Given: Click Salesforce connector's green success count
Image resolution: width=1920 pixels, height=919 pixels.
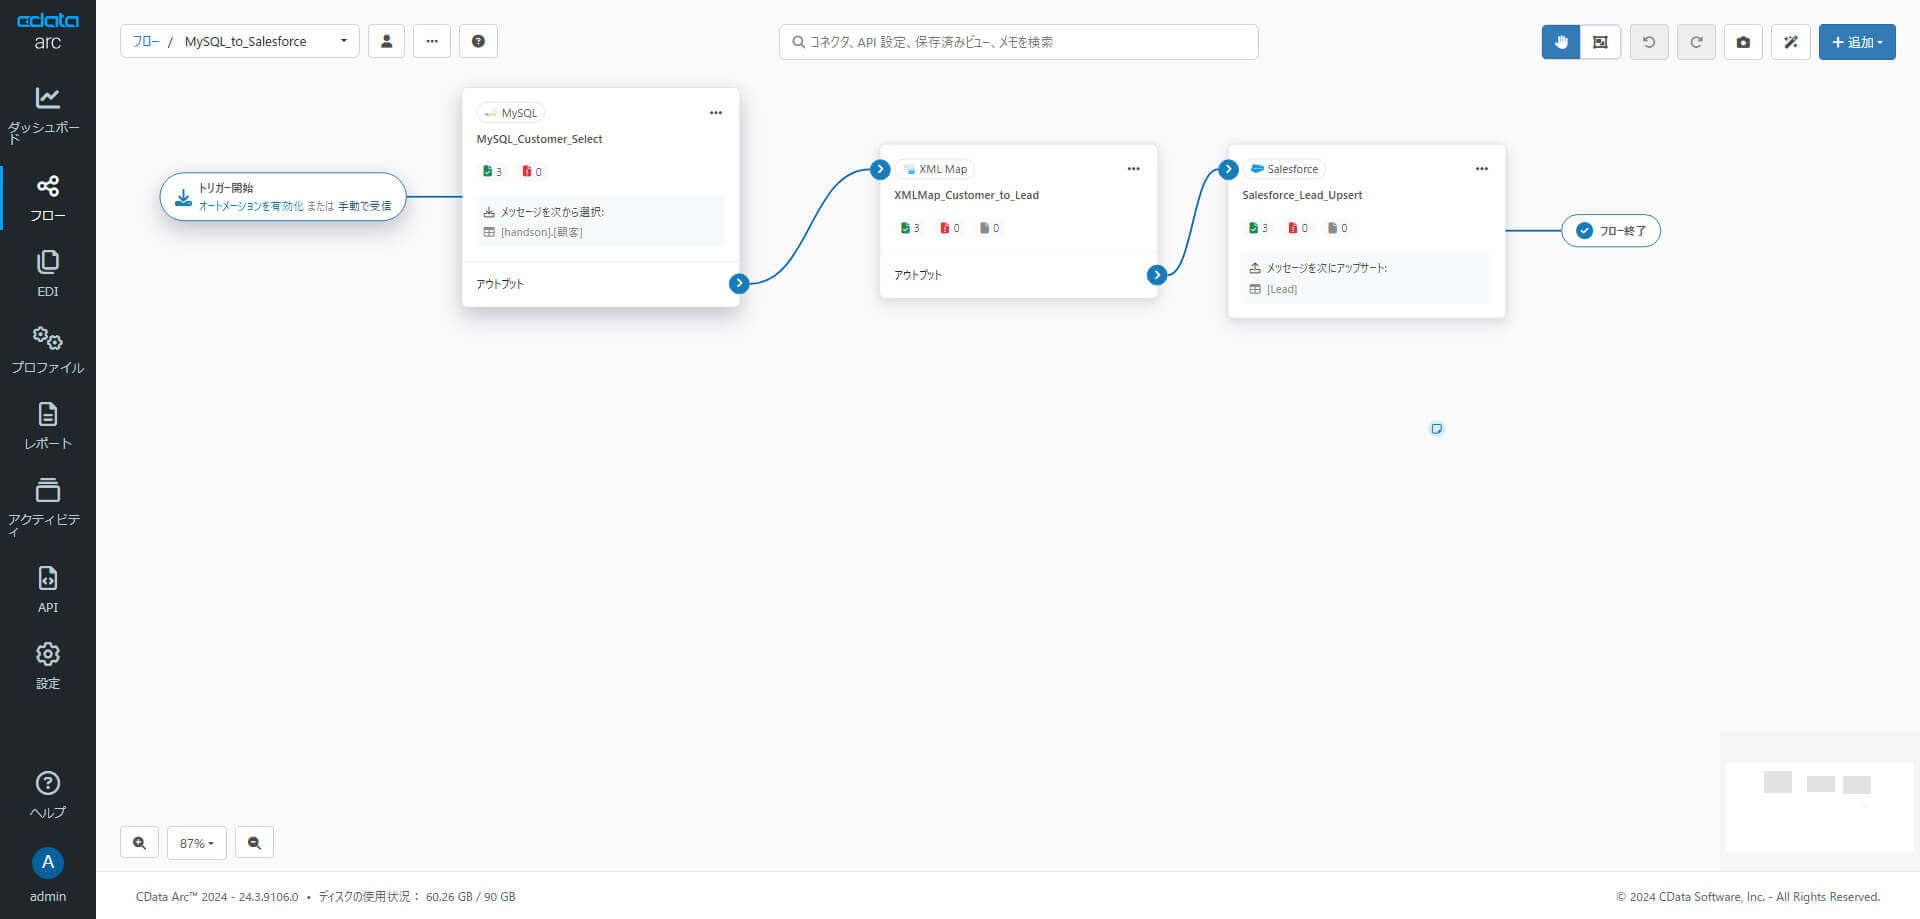Looking at the screenshot, I should coord(1258,228).
